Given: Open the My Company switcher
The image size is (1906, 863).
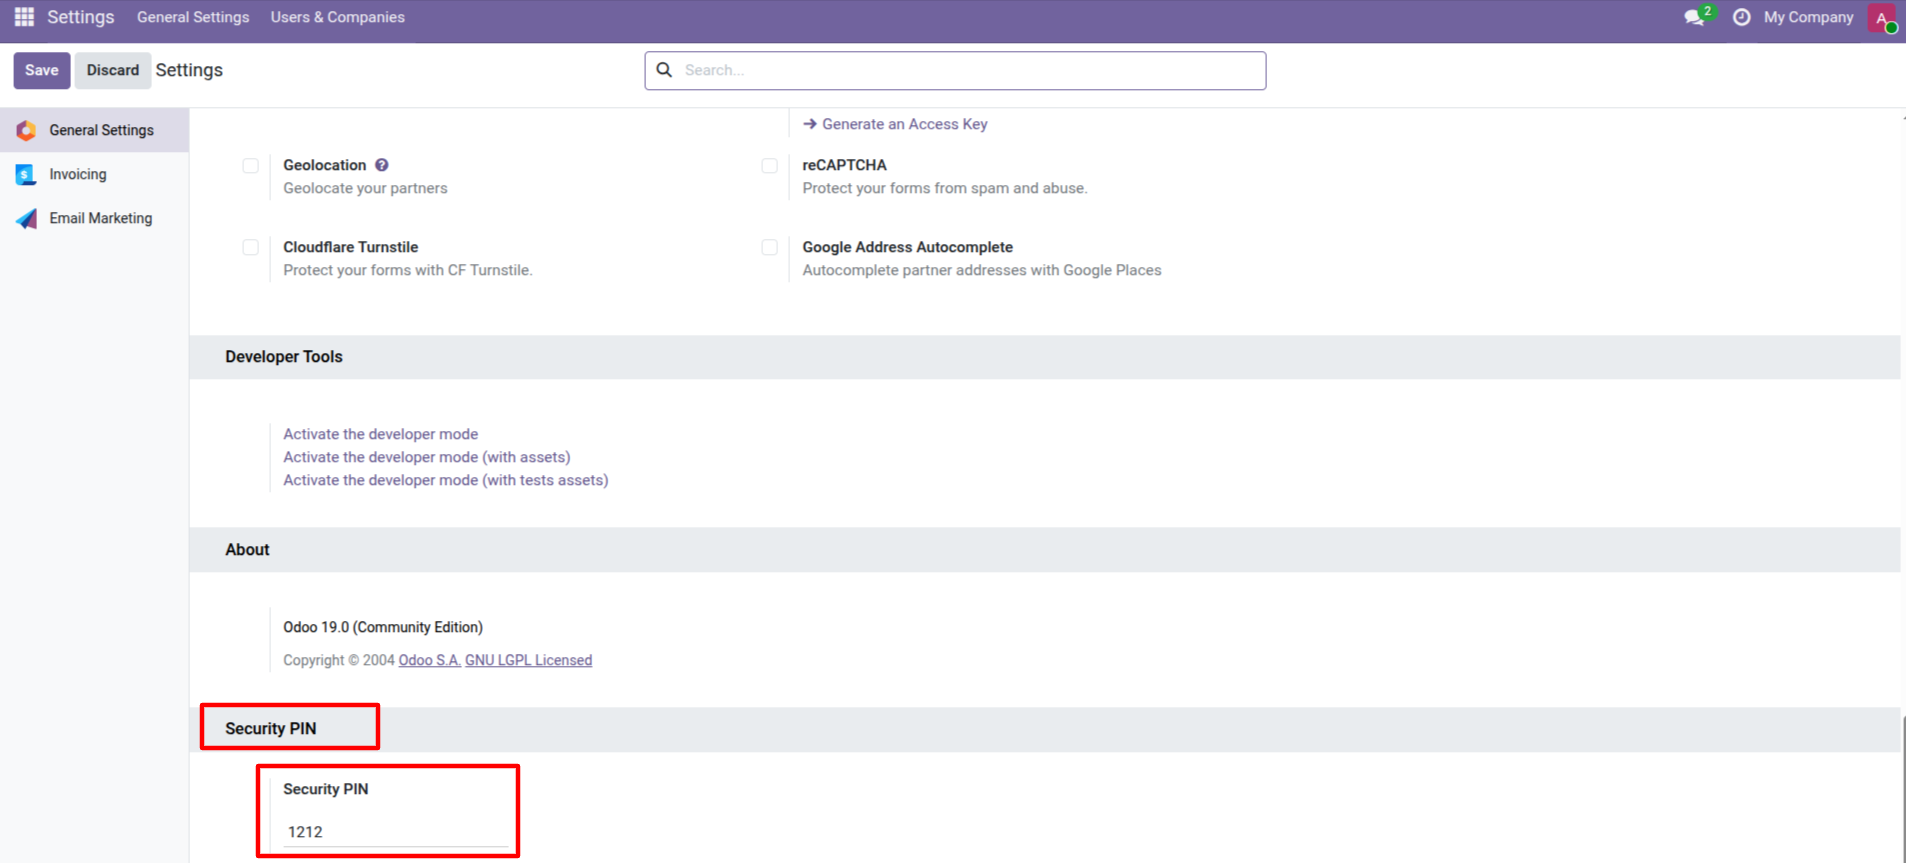Looking at the screenshot, I should 1808,17.
